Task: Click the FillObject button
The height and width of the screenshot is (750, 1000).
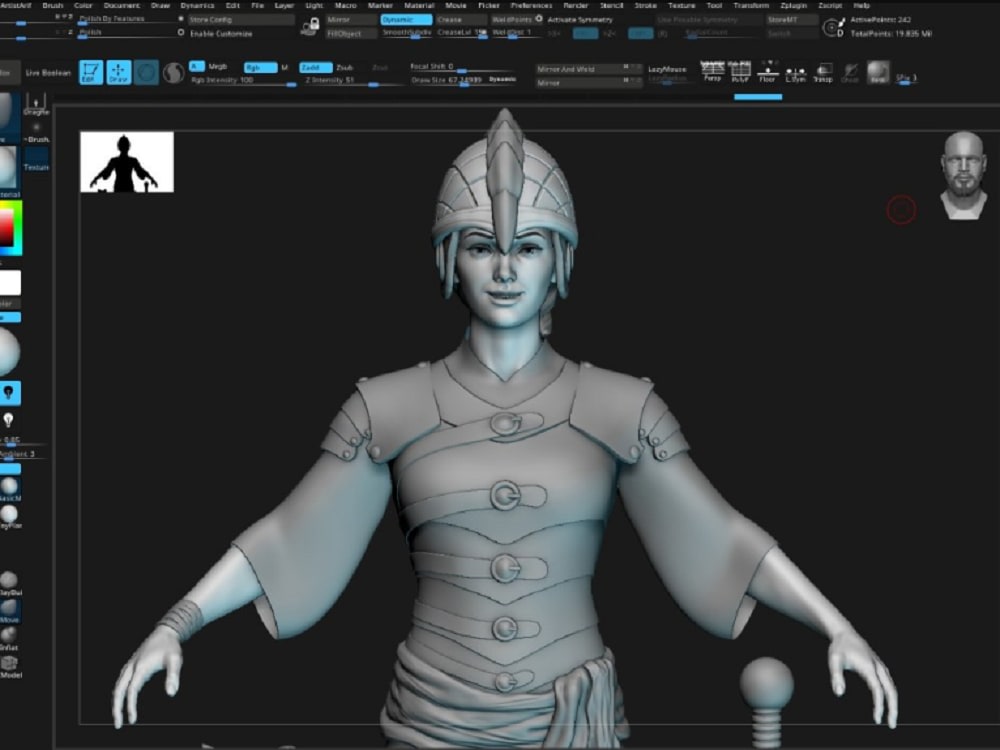Action: click(351, 33)
